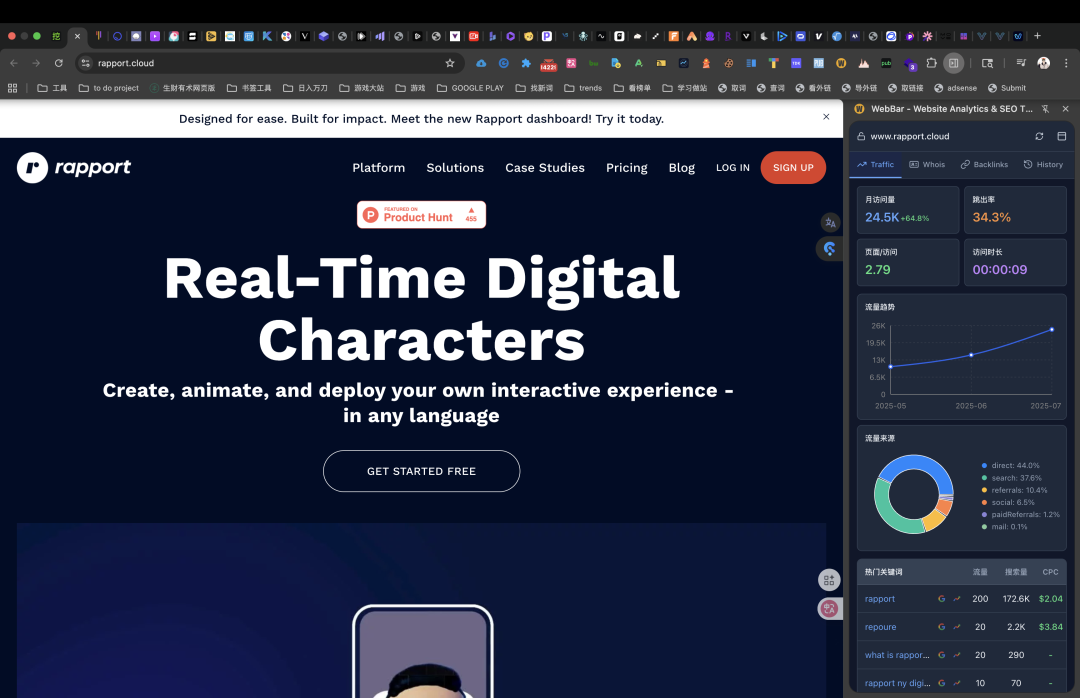
Task: Close the WebBar side panel
Action: point(1066,109)
